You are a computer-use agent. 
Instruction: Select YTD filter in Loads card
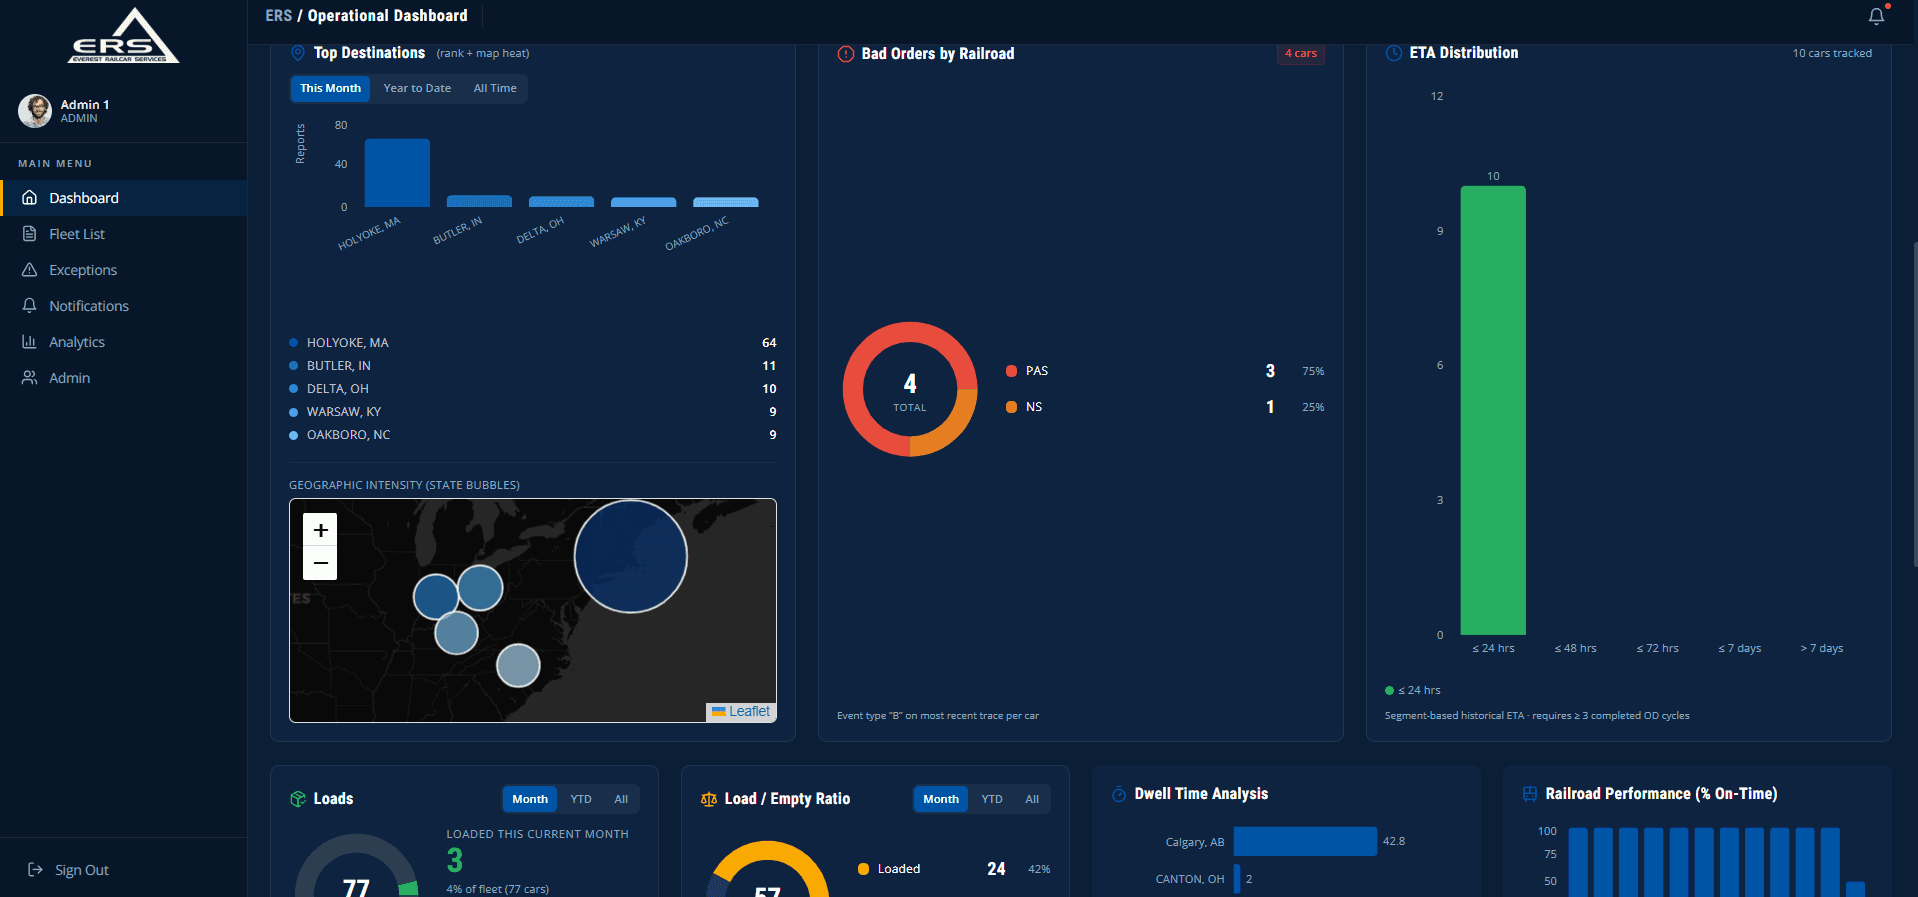[x=581, y=799]
